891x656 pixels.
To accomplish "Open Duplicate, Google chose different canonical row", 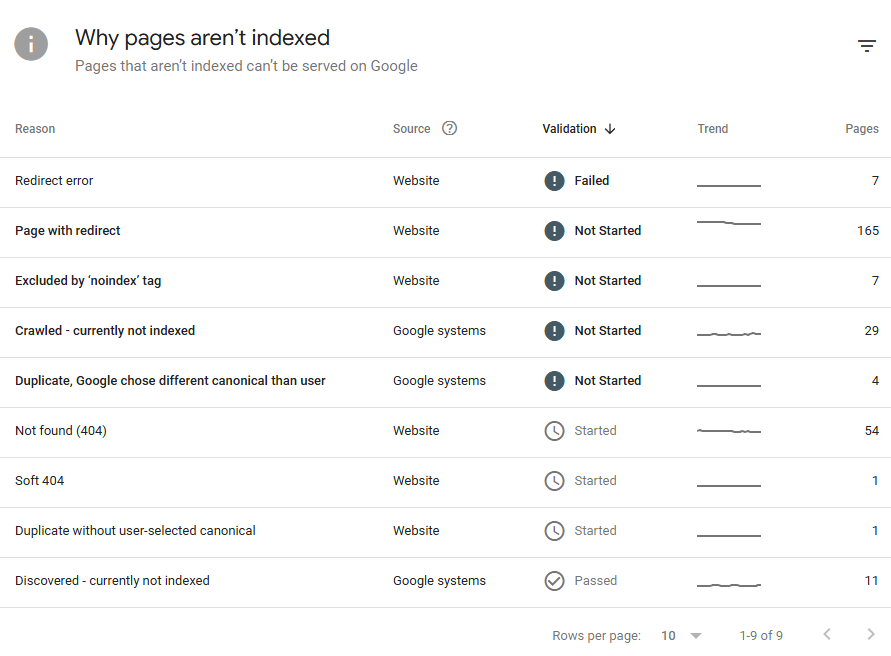I will pos(170,381).
